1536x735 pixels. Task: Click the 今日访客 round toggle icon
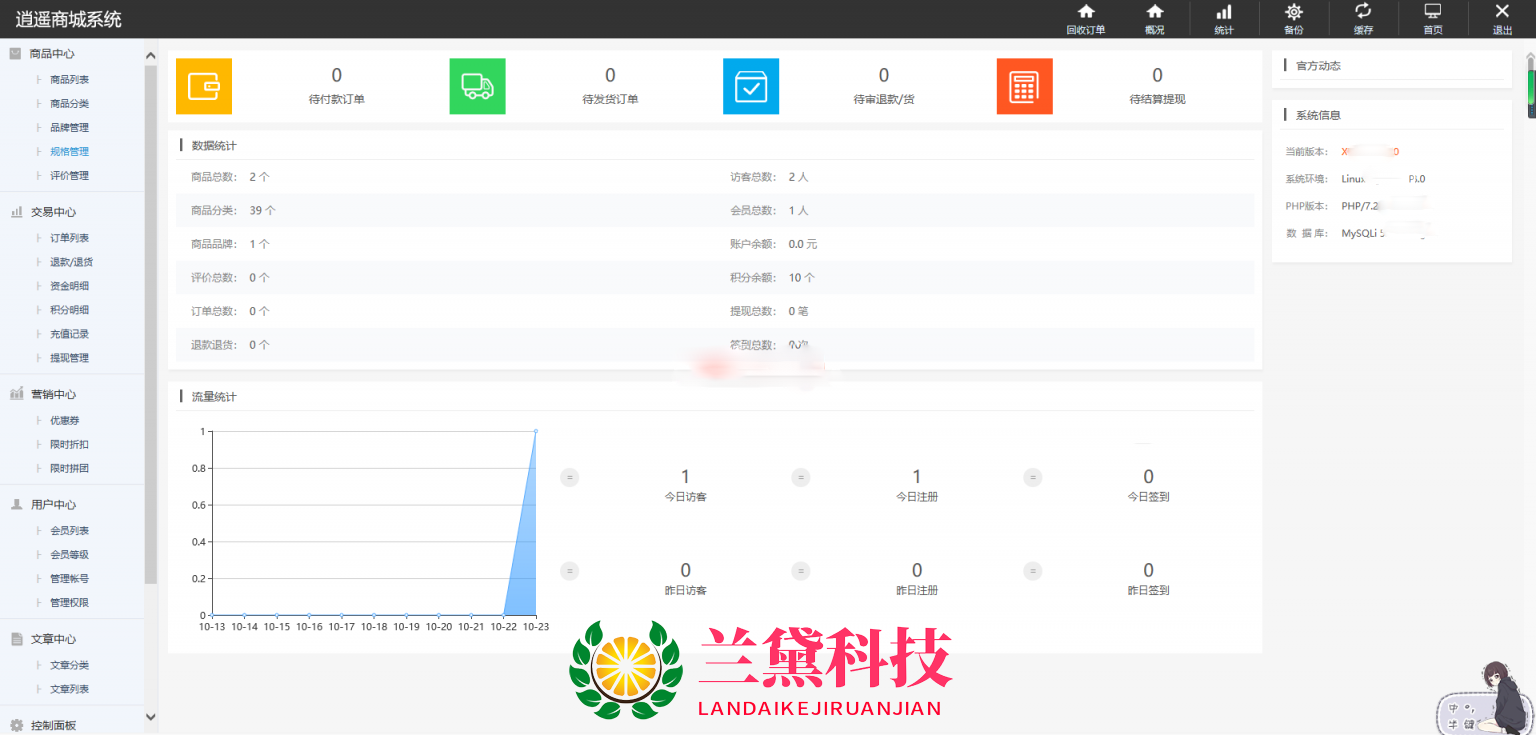570,478
